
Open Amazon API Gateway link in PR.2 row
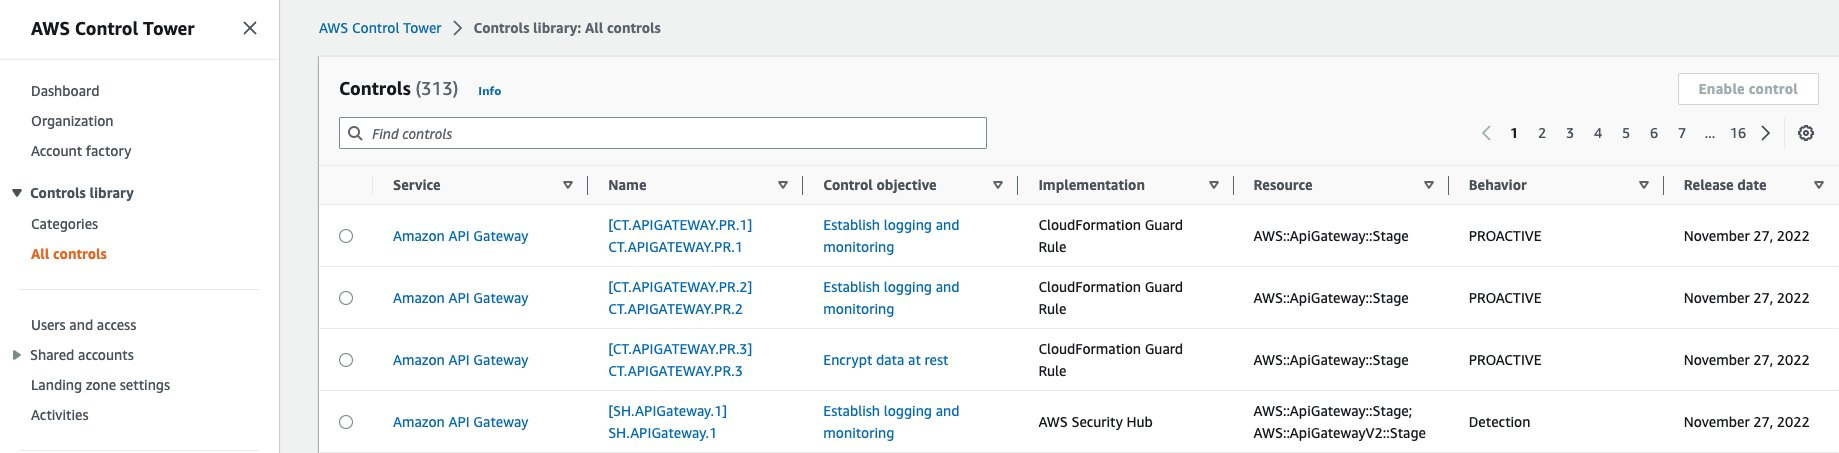point(460,298)
